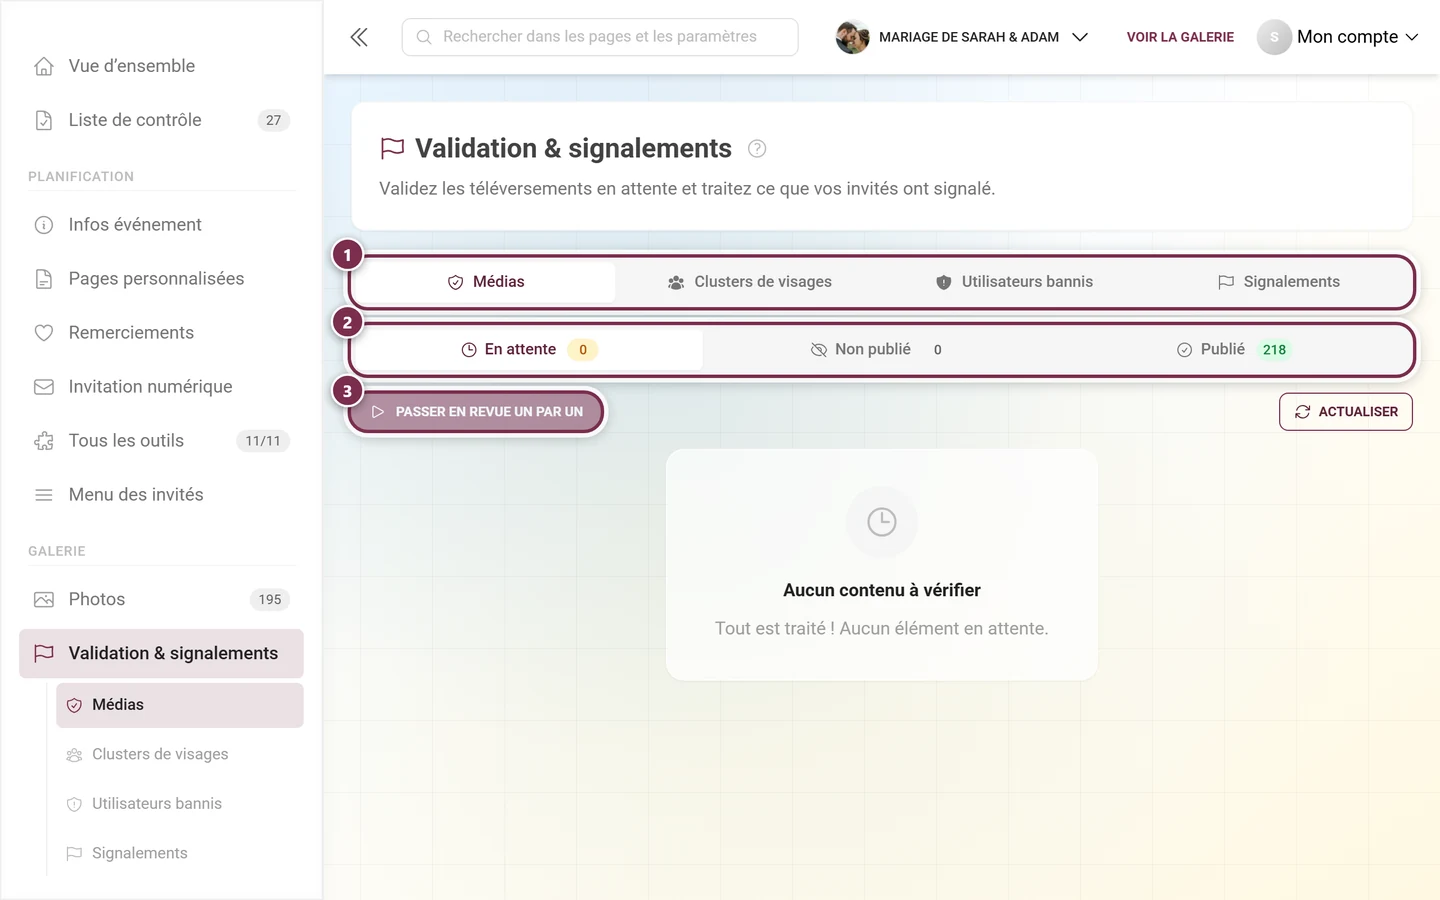
Task: Click the 27 badge on Liste de contrôle
Action: (274, 120)
